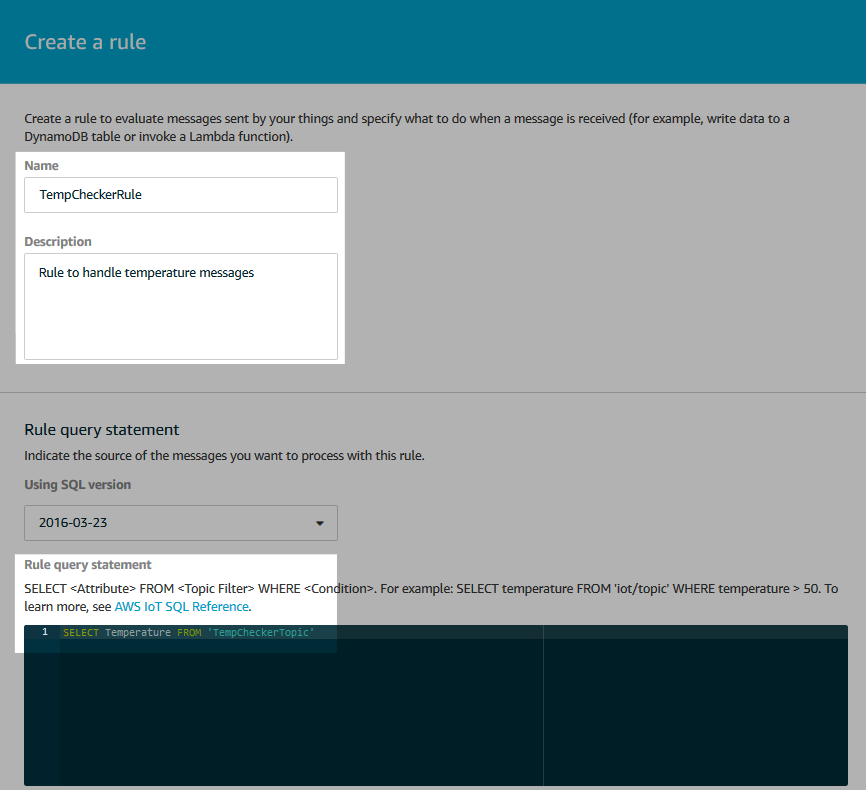This screenshot has width=866, height=790.
Task: Click the FROM keyword in the editor
Action: [x=189, y=632]
